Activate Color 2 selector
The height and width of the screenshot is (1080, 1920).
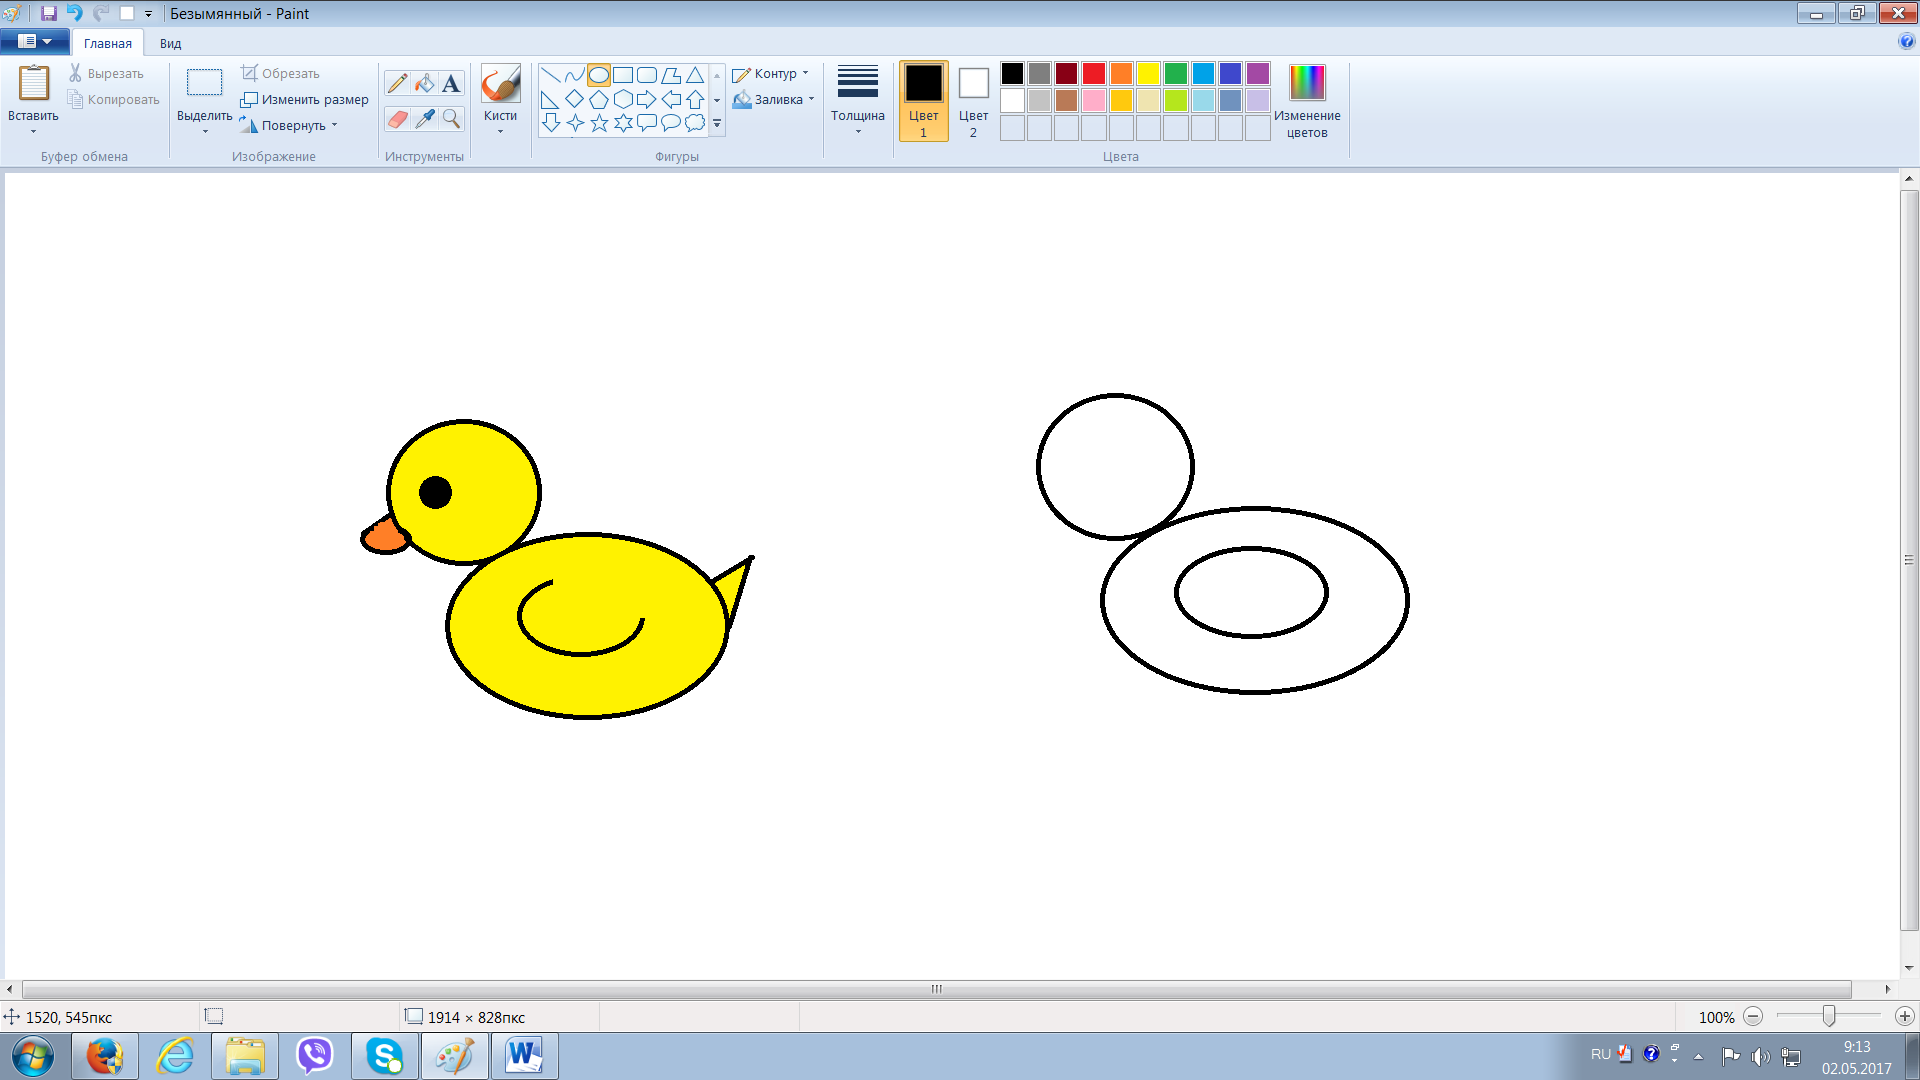(973, 100)
